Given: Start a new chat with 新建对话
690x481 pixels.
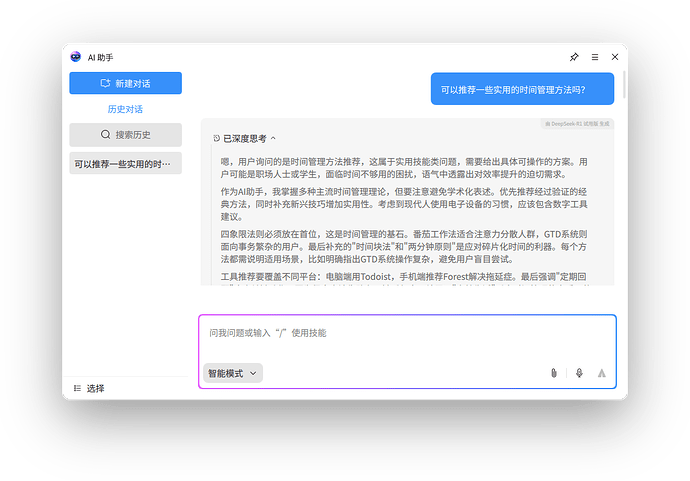Looking at the screenshot, I should (x=125, y=84).
